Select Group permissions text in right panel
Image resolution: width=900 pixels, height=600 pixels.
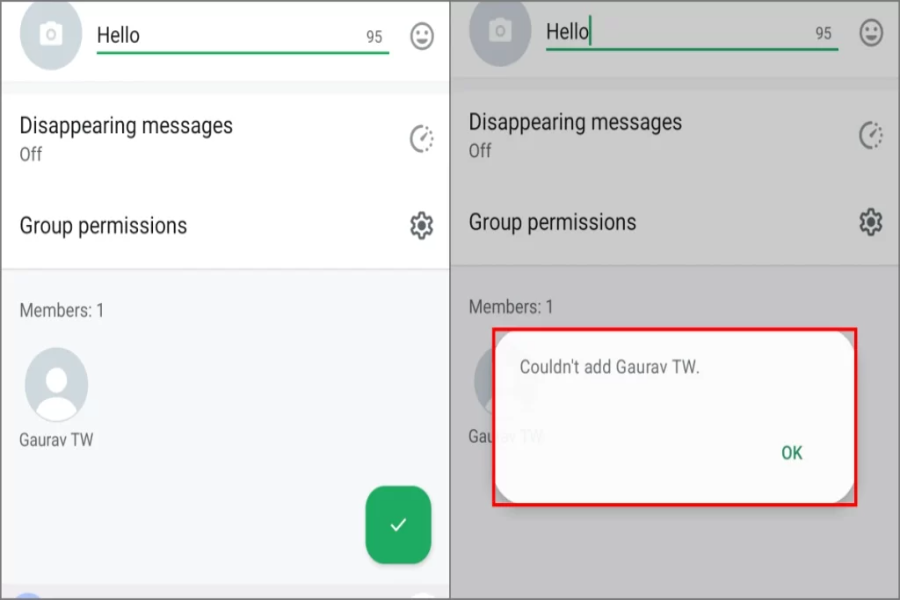(552, 222)
